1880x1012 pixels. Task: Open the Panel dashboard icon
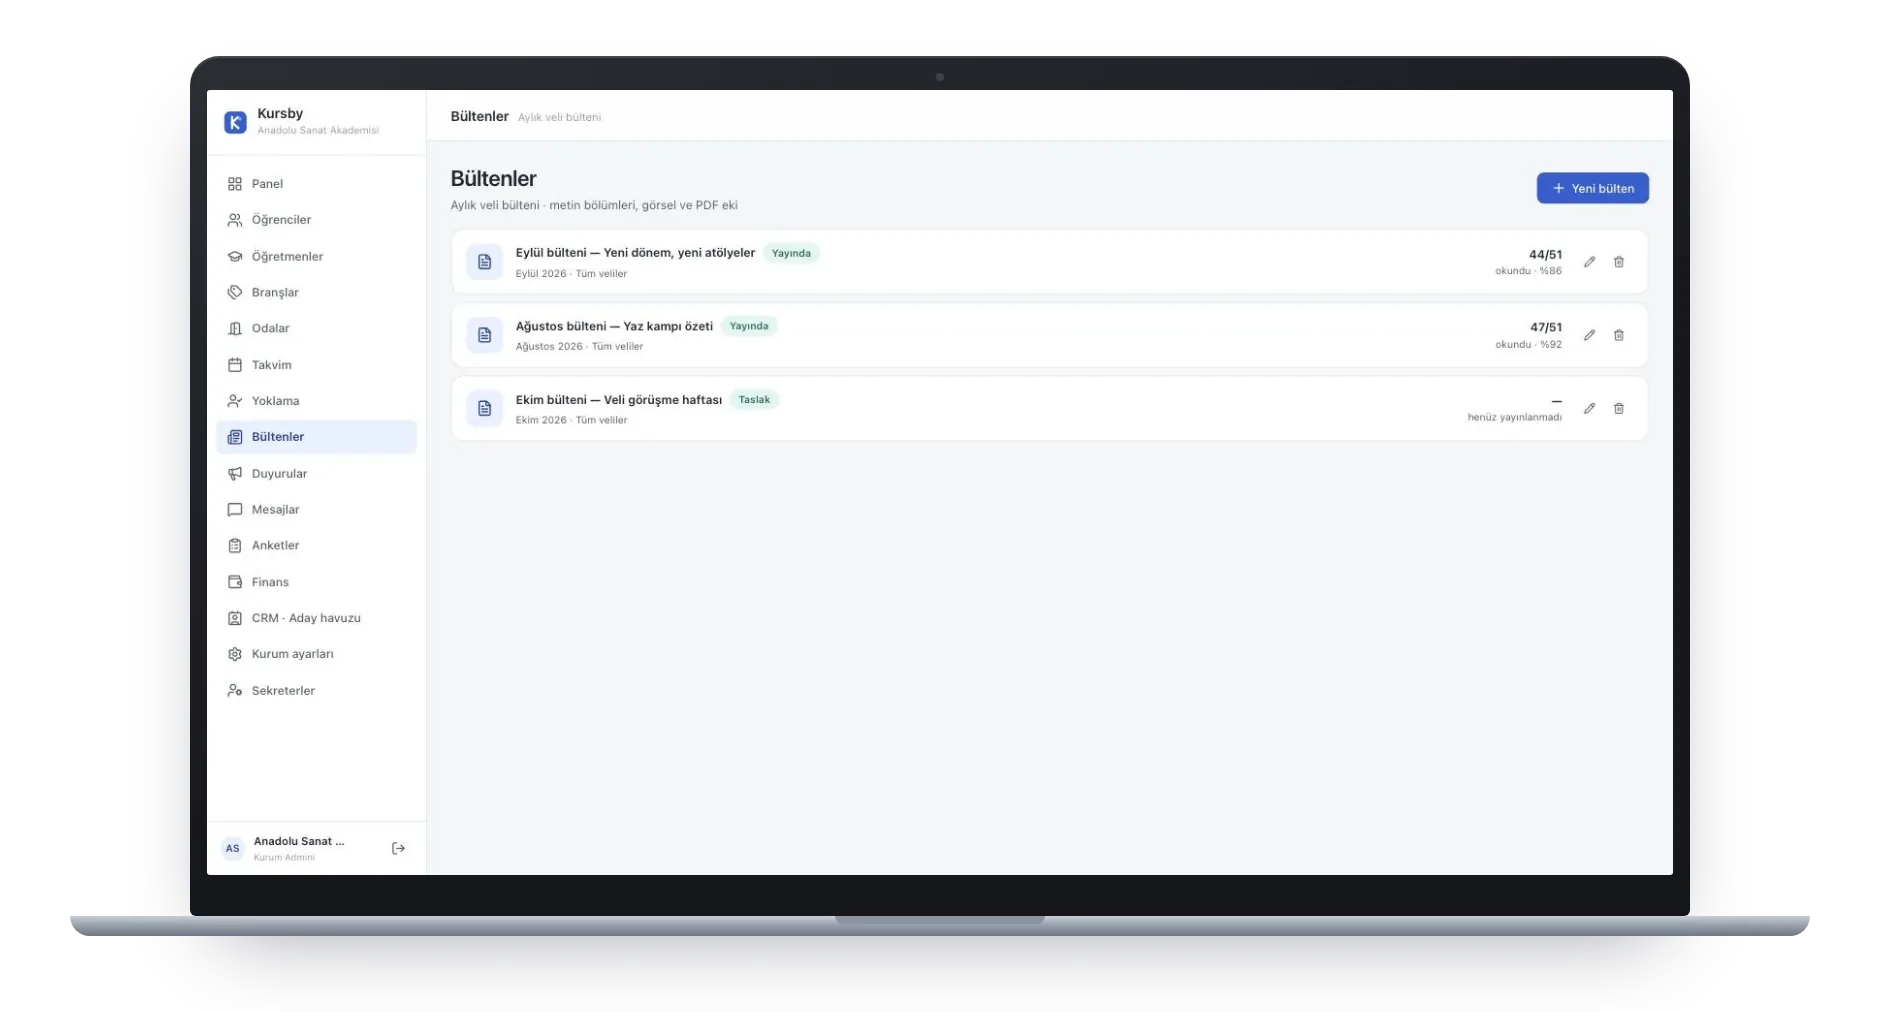click(x=235, y=184)
